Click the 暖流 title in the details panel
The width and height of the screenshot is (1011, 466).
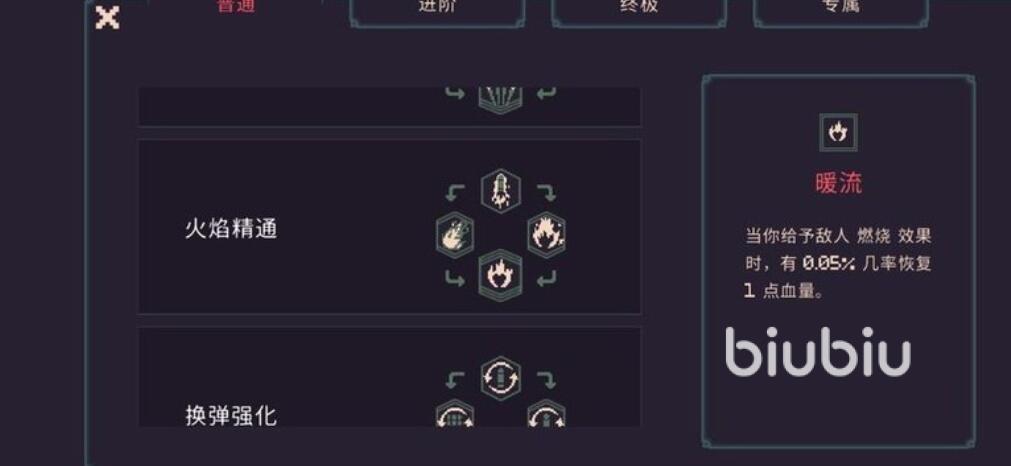coord(838,184)
